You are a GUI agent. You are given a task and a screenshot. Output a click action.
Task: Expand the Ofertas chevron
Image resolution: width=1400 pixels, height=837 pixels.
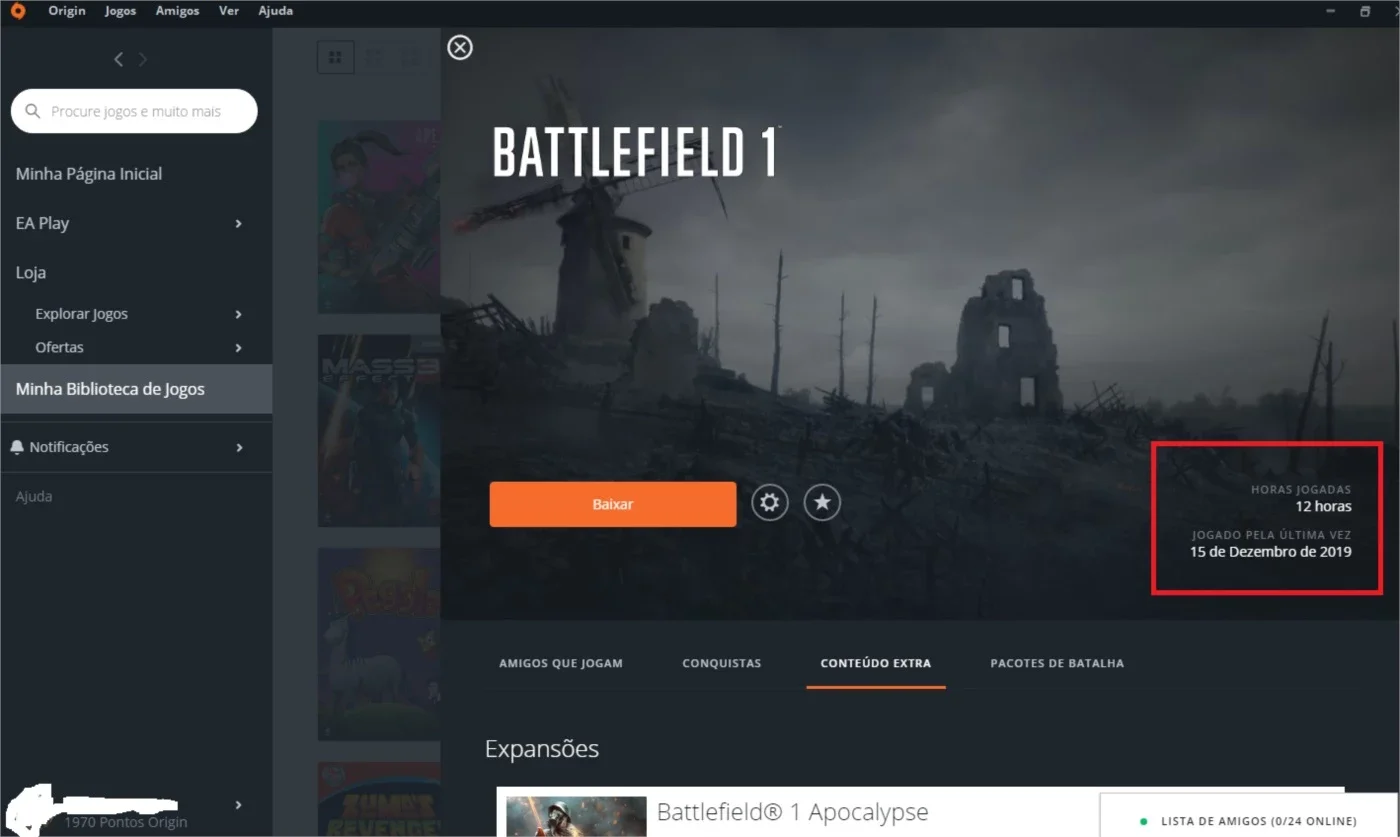(x=238, y=348)
